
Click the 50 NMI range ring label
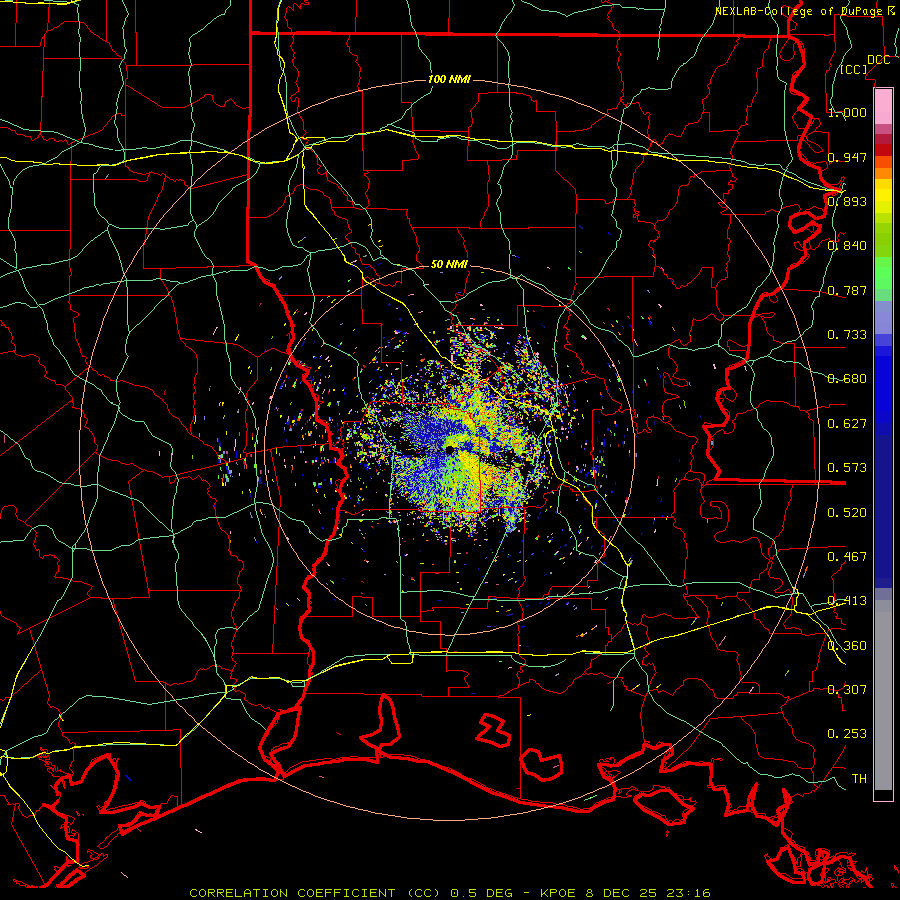pyautogui.click(x=449, y=265)
